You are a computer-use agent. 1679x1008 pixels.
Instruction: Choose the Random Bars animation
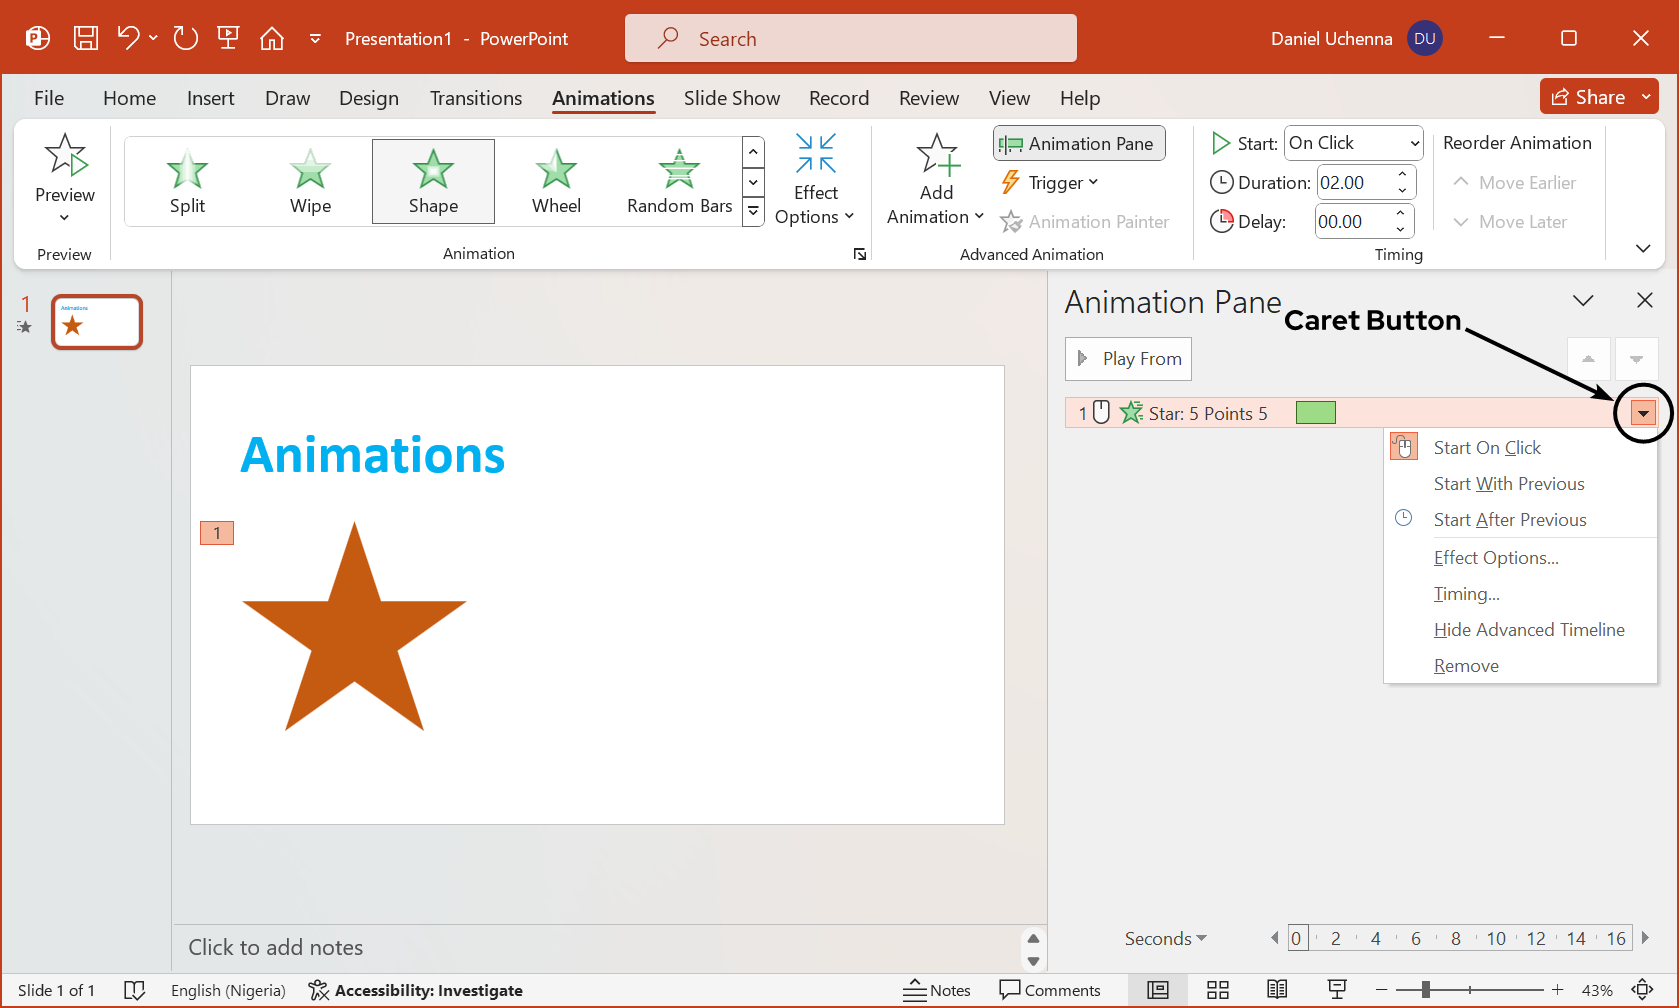click(679, 182)
